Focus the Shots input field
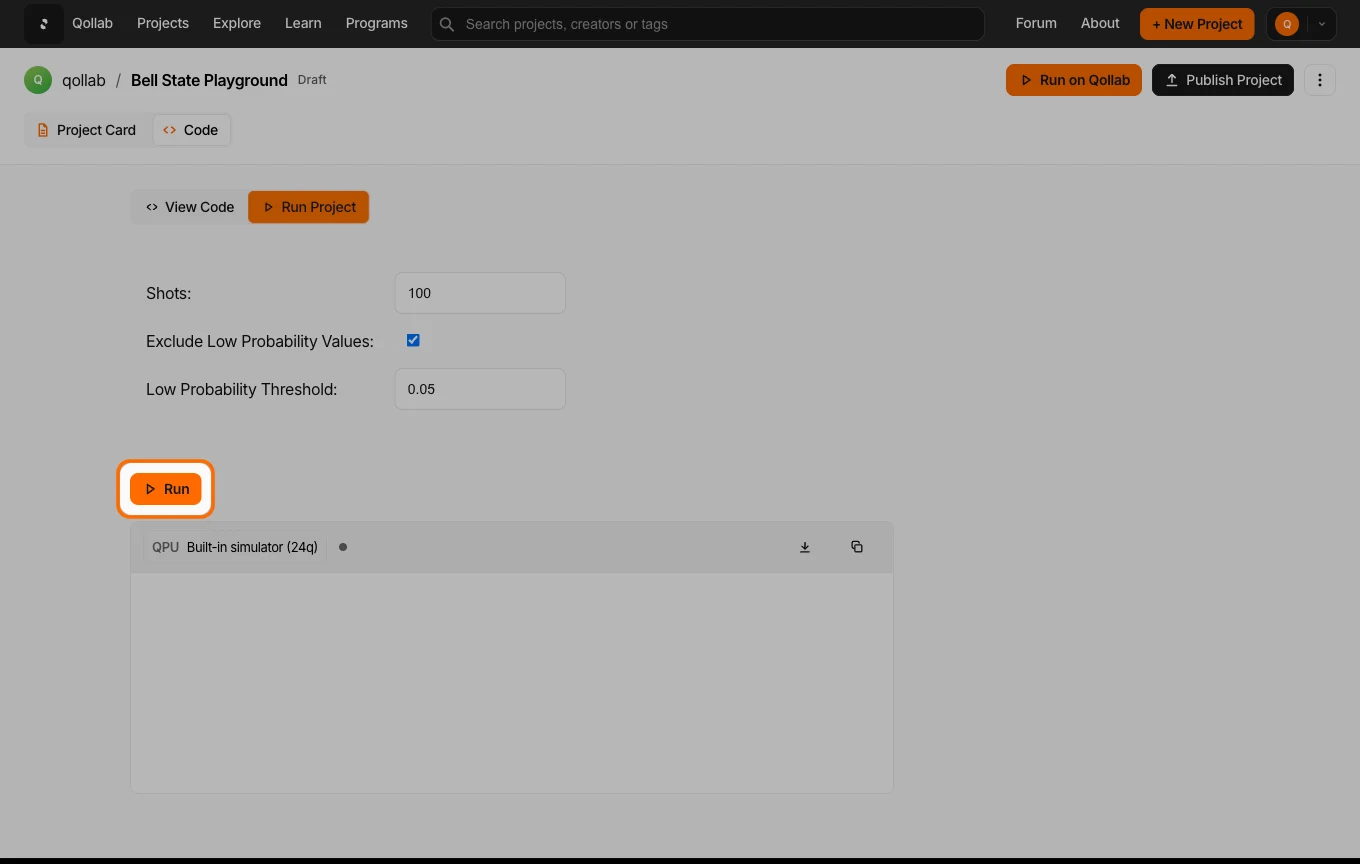The width and height of the screenshot is (1360, 864). point(480,293)
